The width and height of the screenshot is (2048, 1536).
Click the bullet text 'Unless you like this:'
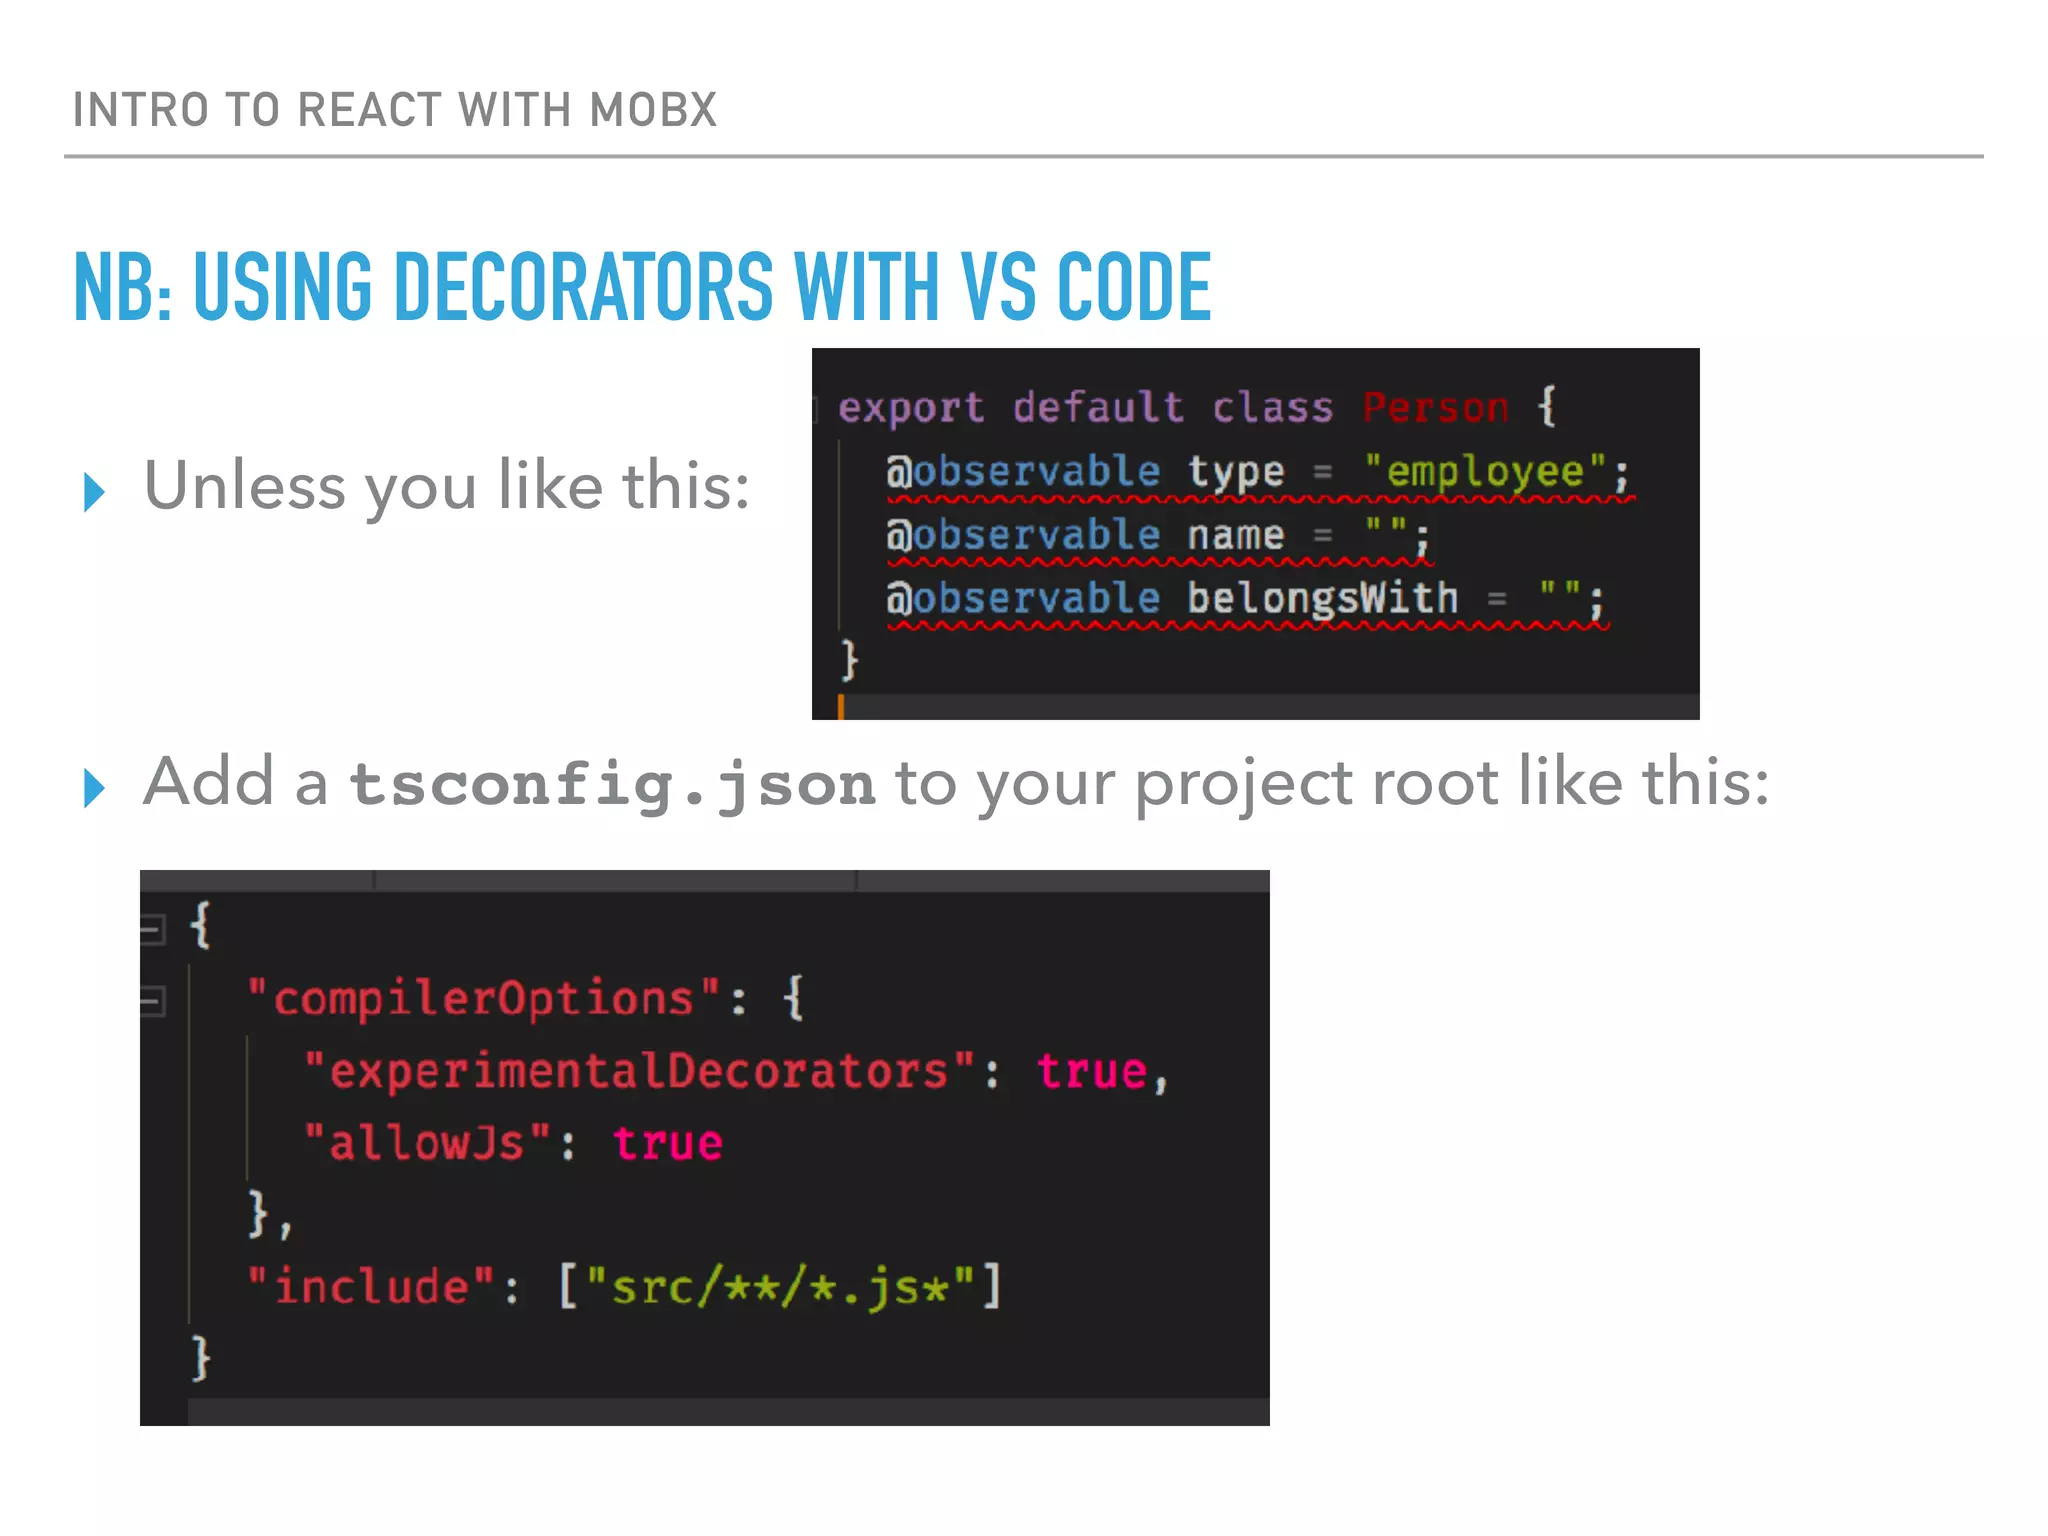click(447, 486)
